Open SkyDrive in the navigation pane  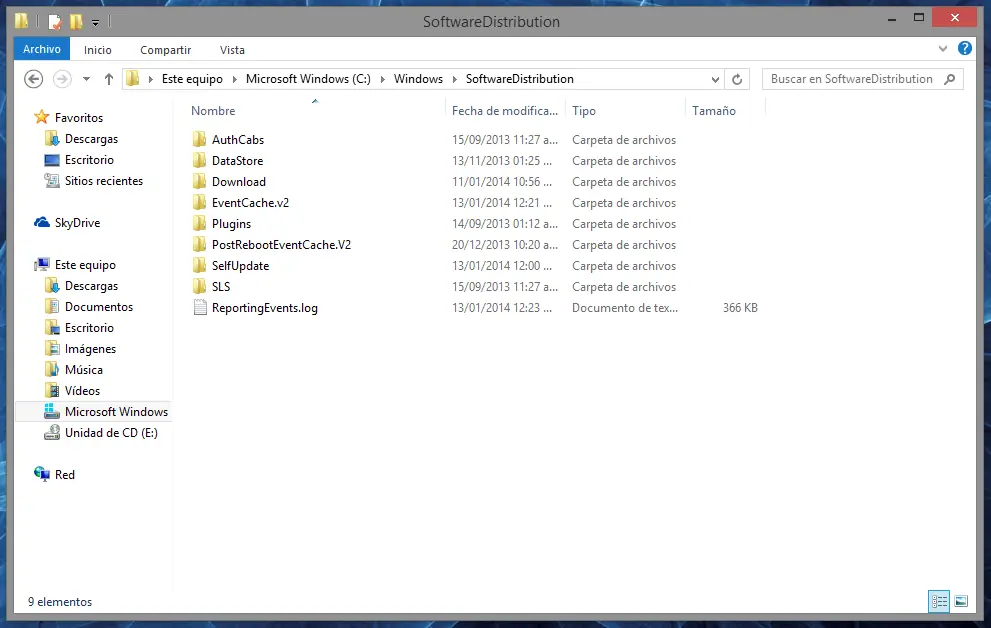click(x=77, y=222)
